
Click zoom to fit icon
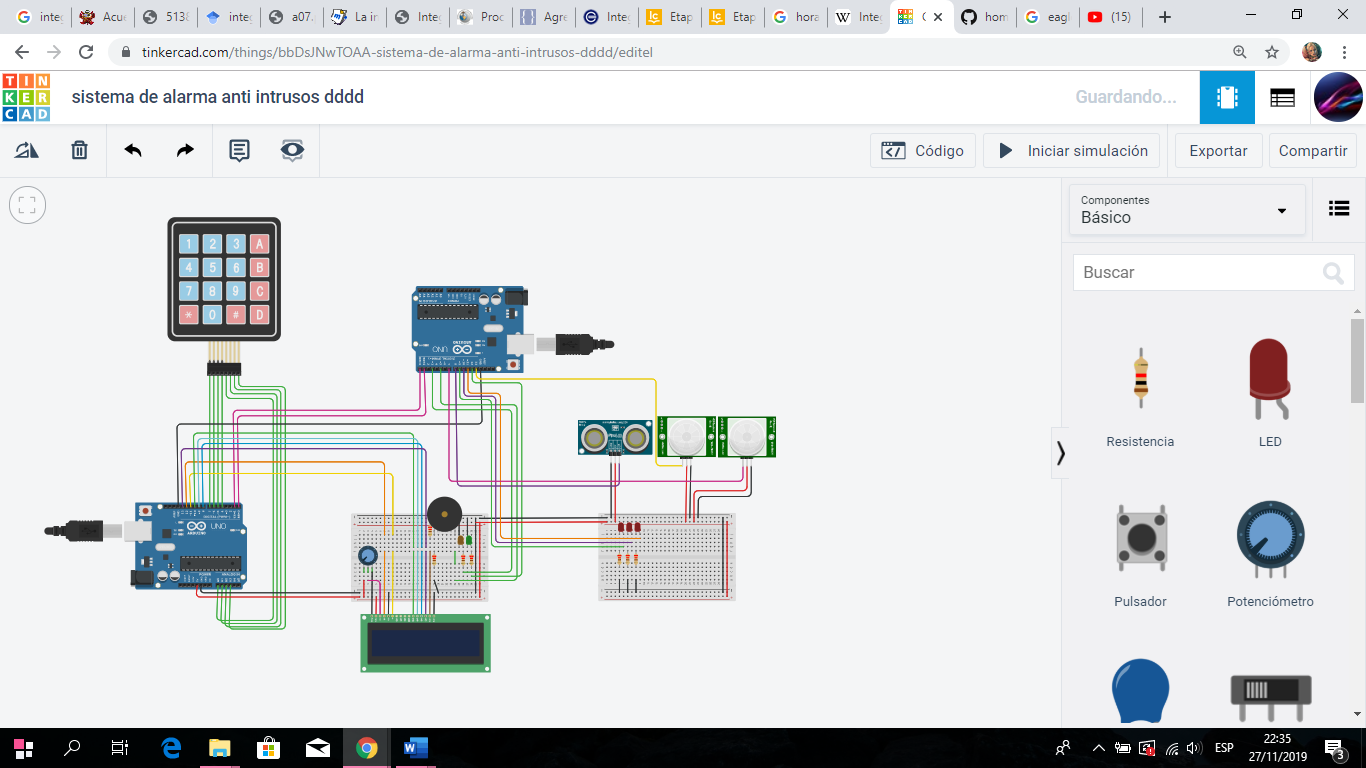pyautogui.click(x=27, y=206)
